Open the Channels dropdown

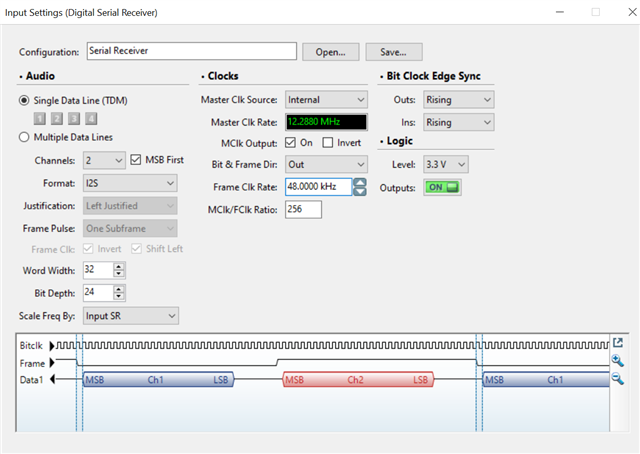(104, 160)
